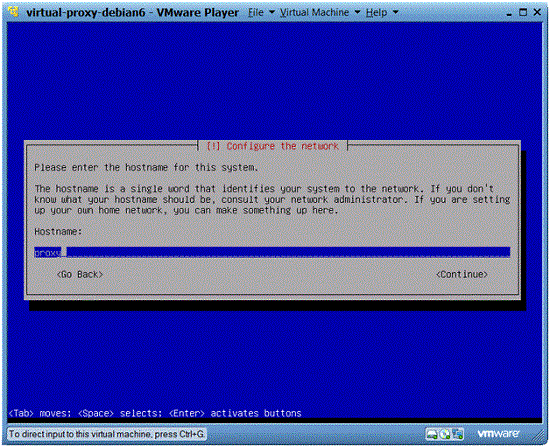Maximize the VMware Player window
Image resolution: width=550 pixels, height=447 pixels.
coord(523,13)
